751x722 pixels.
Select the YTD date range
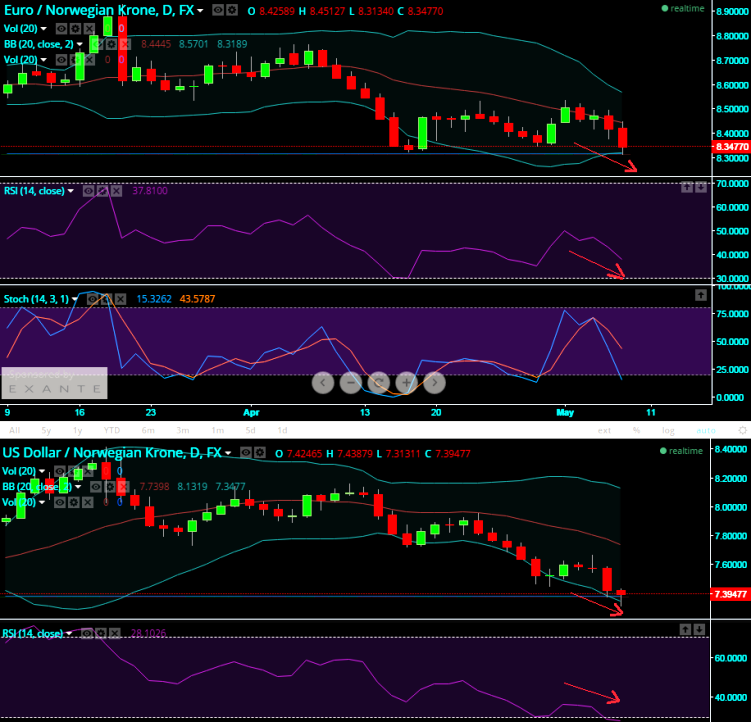[112, 430]
